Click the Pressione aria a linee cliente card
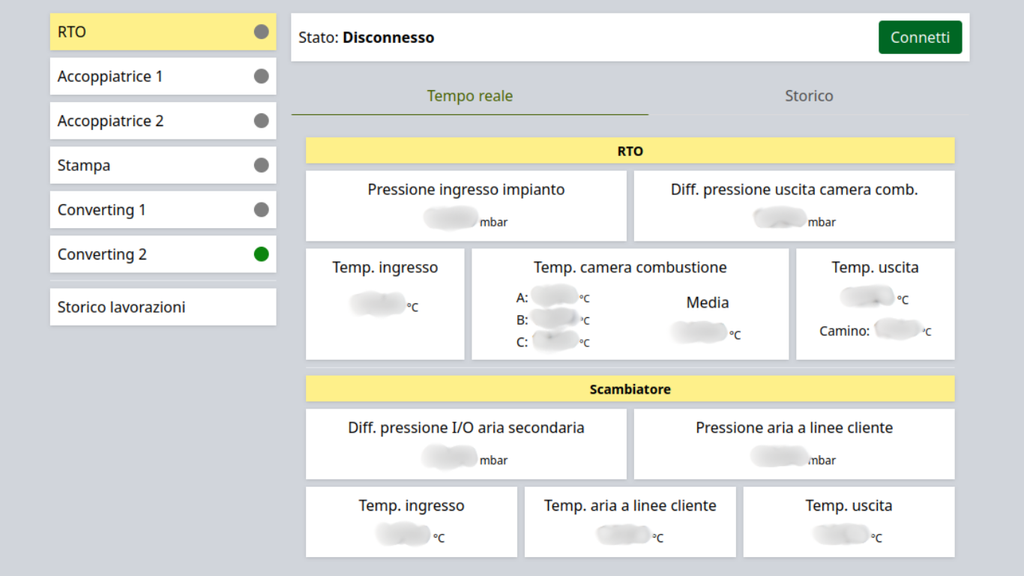This screenshot has height=576, width=1024. point(794,443)
